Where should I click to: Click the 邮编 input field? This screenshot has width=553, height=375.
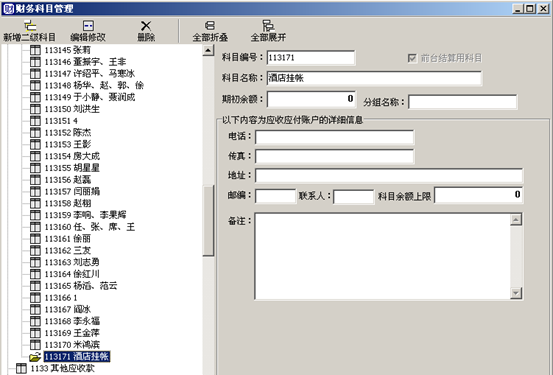275,196
